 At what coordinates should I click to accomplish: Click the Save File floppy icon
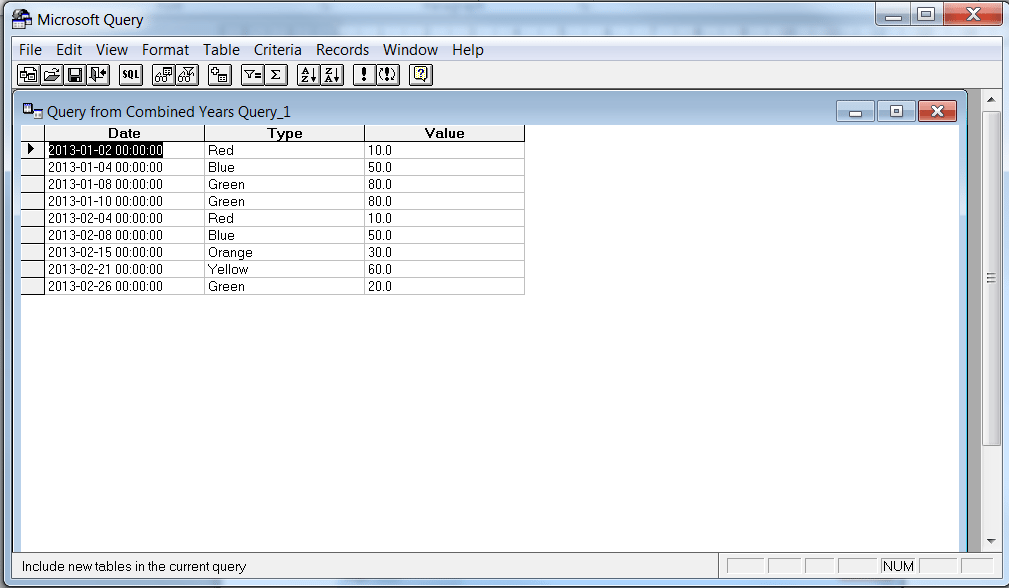pyautogui.click(x=75, y=75)
